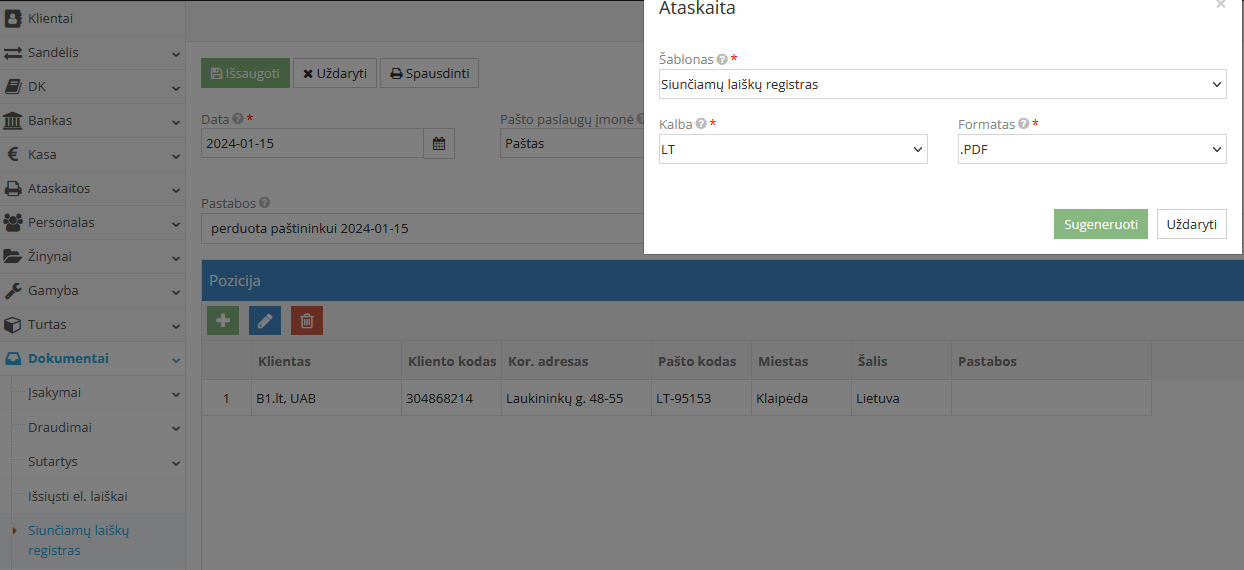
Task: Expand the Draudimai submenu chevron
Action: coord(176,428)
